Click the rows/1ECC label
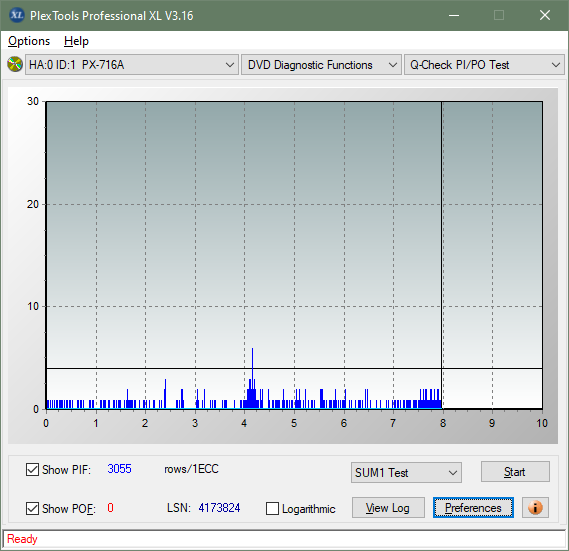This screenshot has height=551, width=569. [191, 469]
